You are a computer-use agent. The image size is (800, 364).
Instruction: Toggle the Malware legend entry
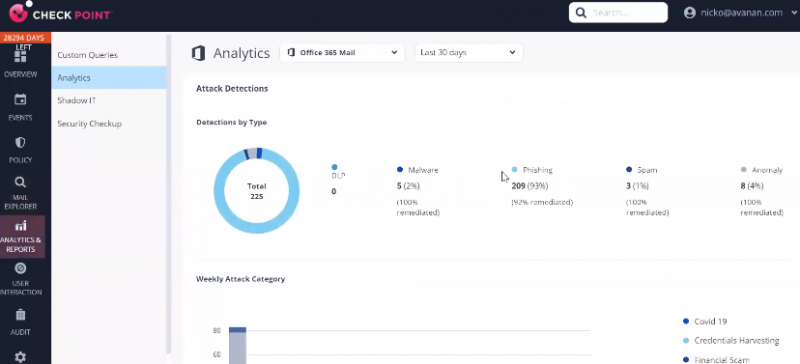[417, 170]
